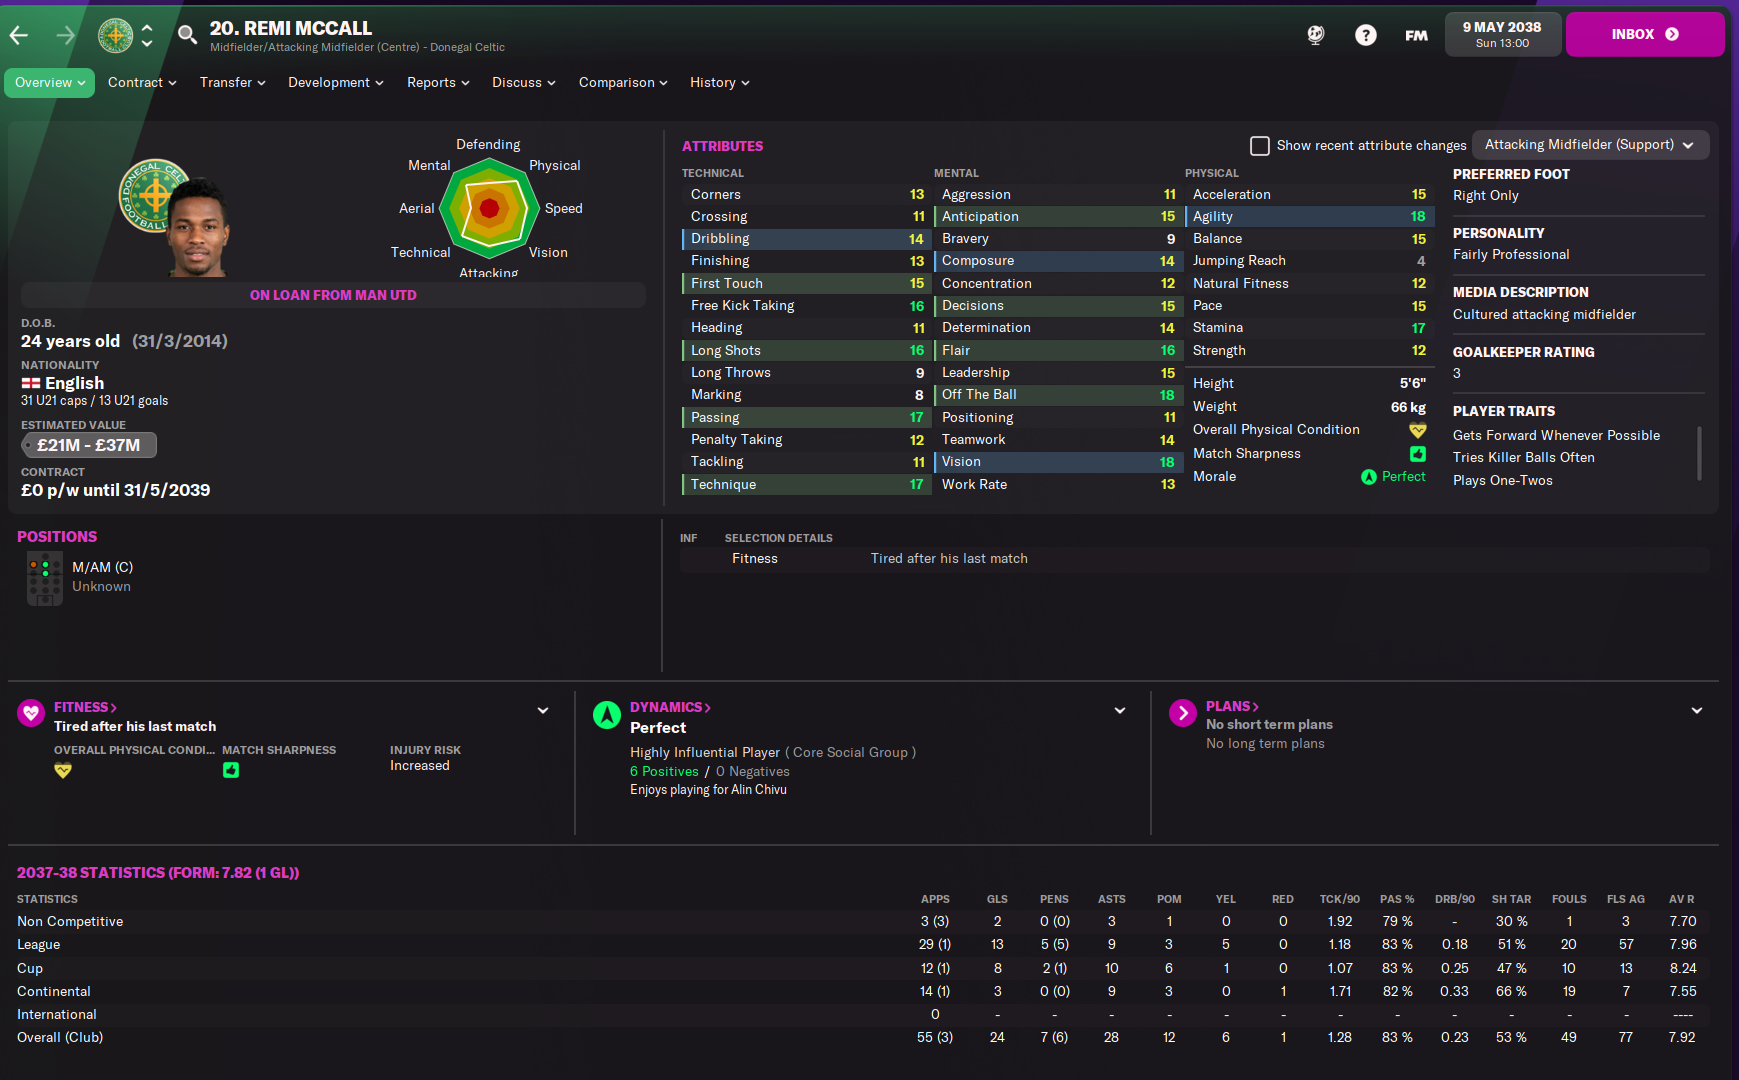Expand the Dynamics panel chevron
The height and width of the screenshot is (1080, 1739).
click(1120, 711)
